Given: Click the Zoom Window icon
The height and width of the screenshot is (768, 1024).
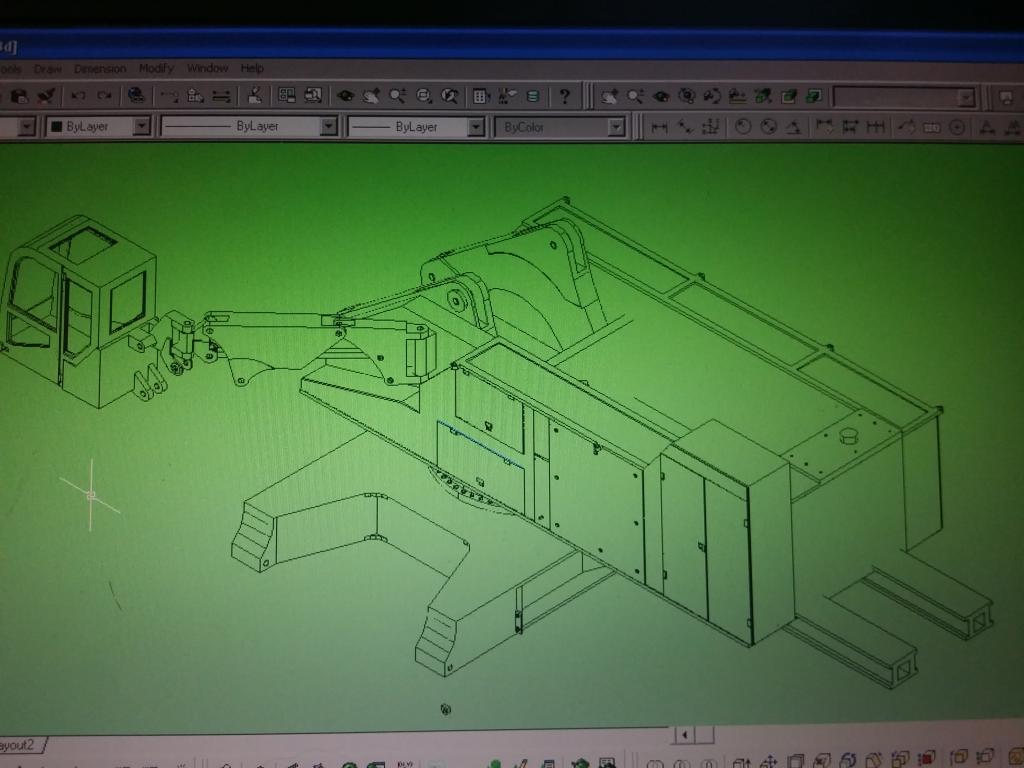Looking at the screenshot, I should [x=424, y=96].
